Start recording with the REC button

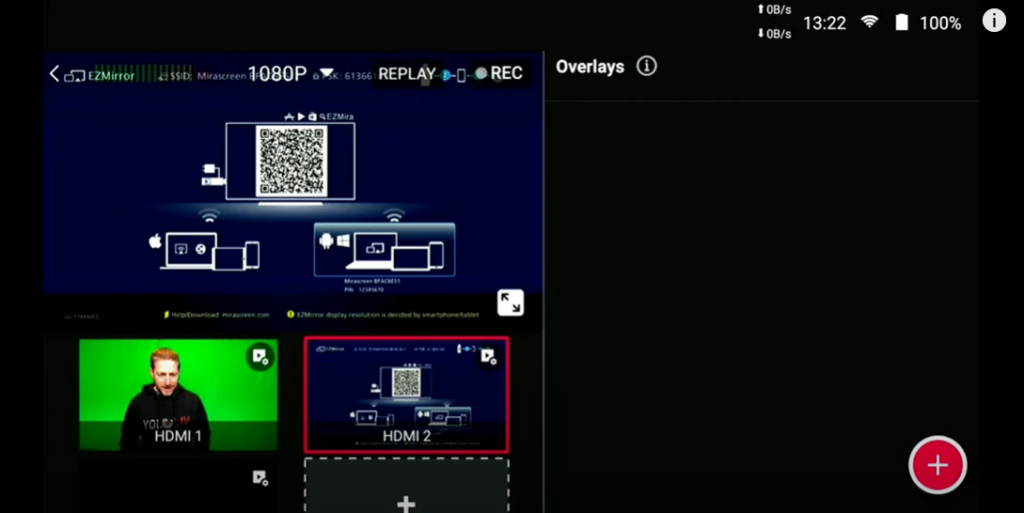pyautogui.click(x=499, y=73)
